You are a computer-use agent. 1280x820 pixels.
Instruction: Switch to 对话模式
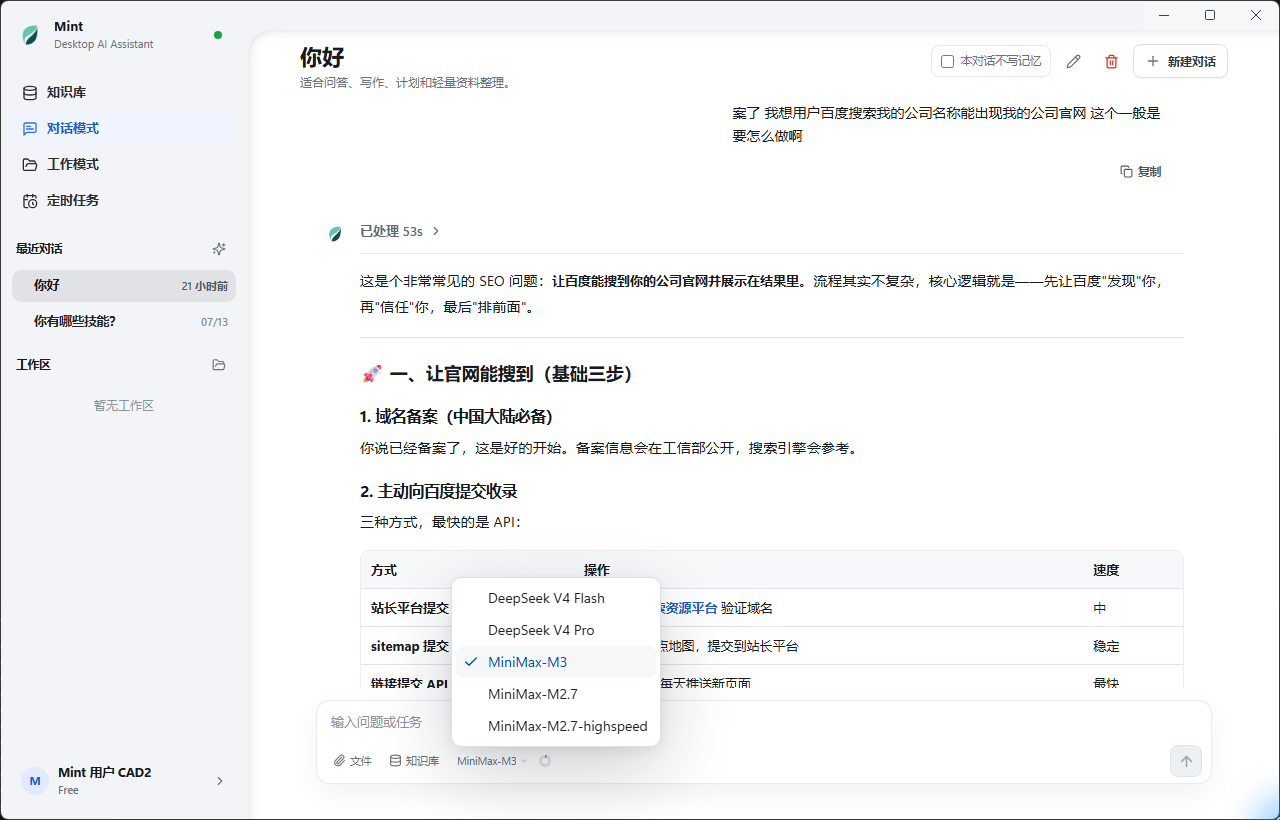tap(124, 128)
